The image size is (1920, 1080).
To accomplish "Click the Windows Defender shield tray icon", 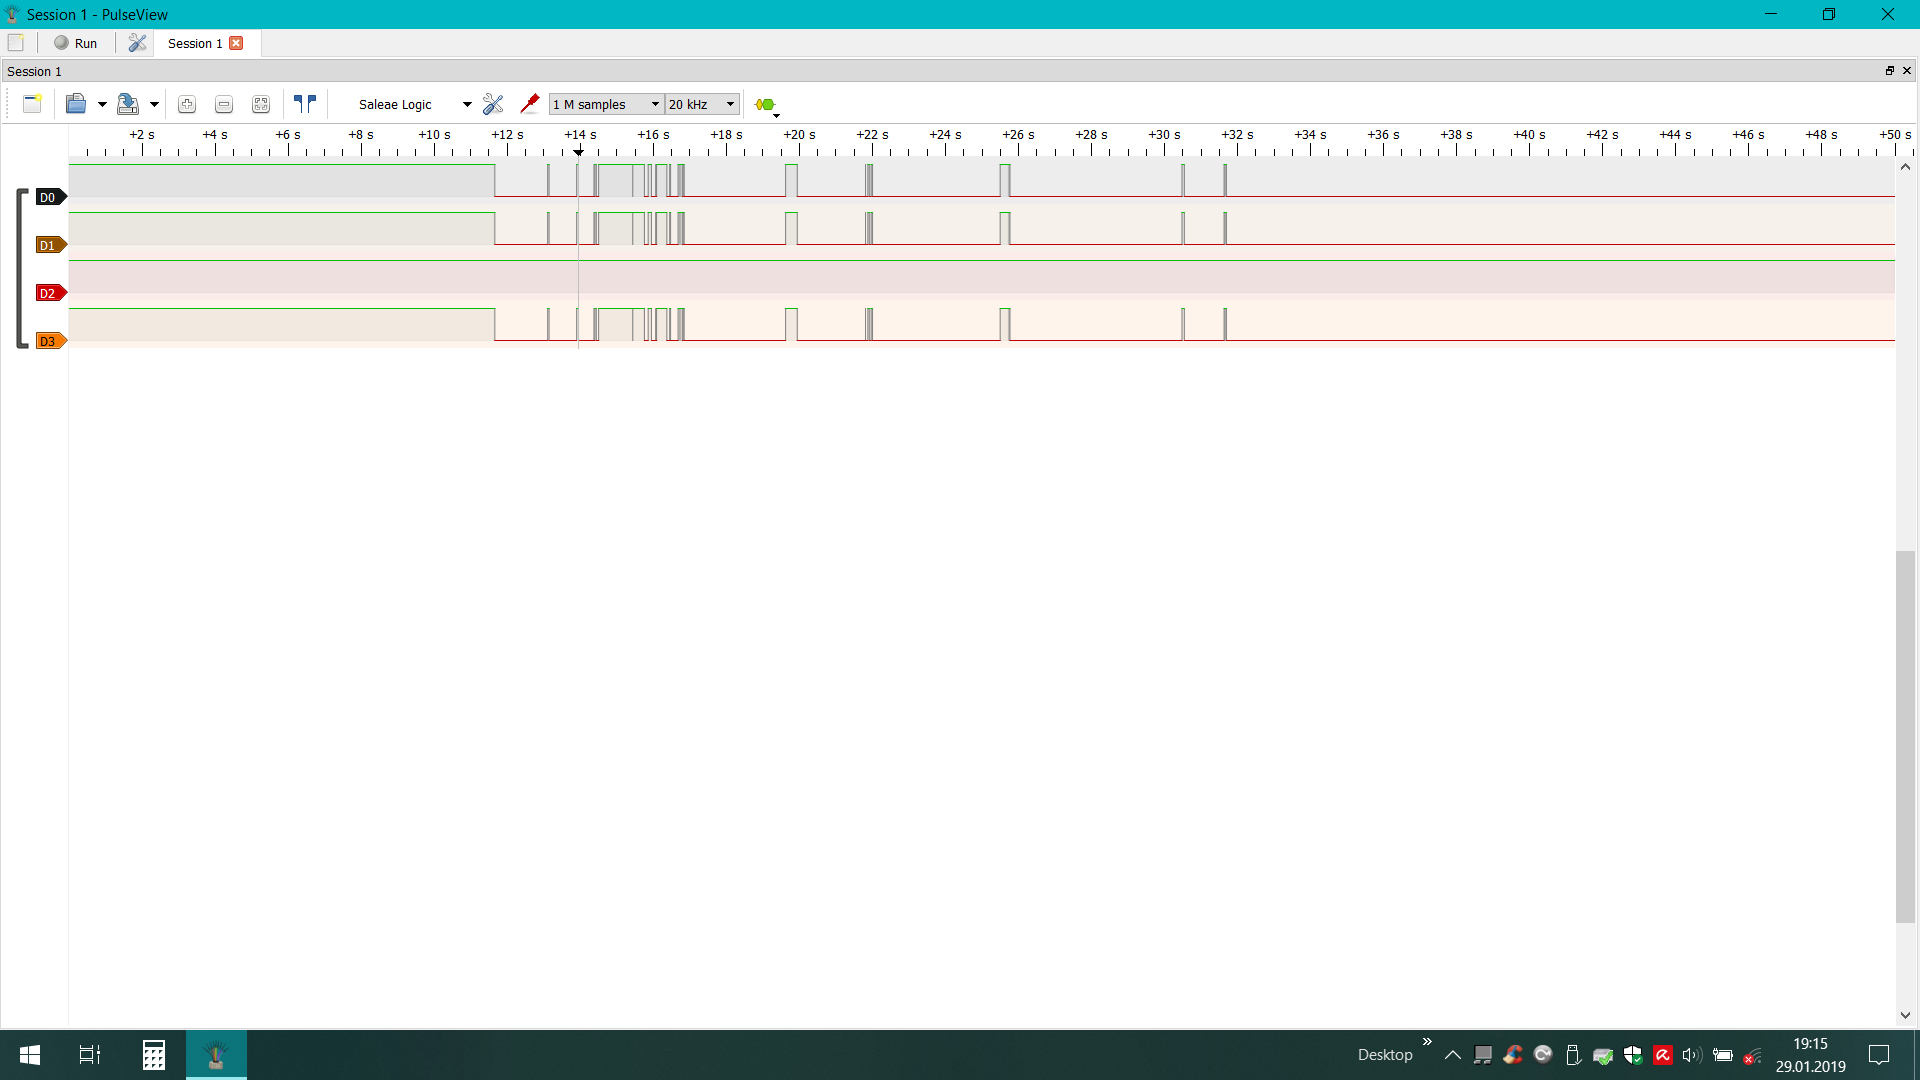I will (1633, 1055).
